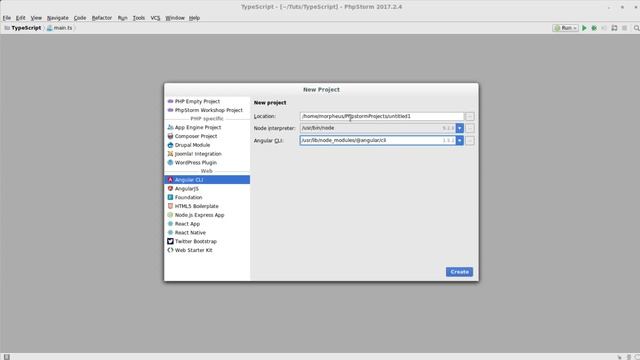Browse for project Location folder
The height and width of the screenshot is (360, 640).
coord(470,116)
